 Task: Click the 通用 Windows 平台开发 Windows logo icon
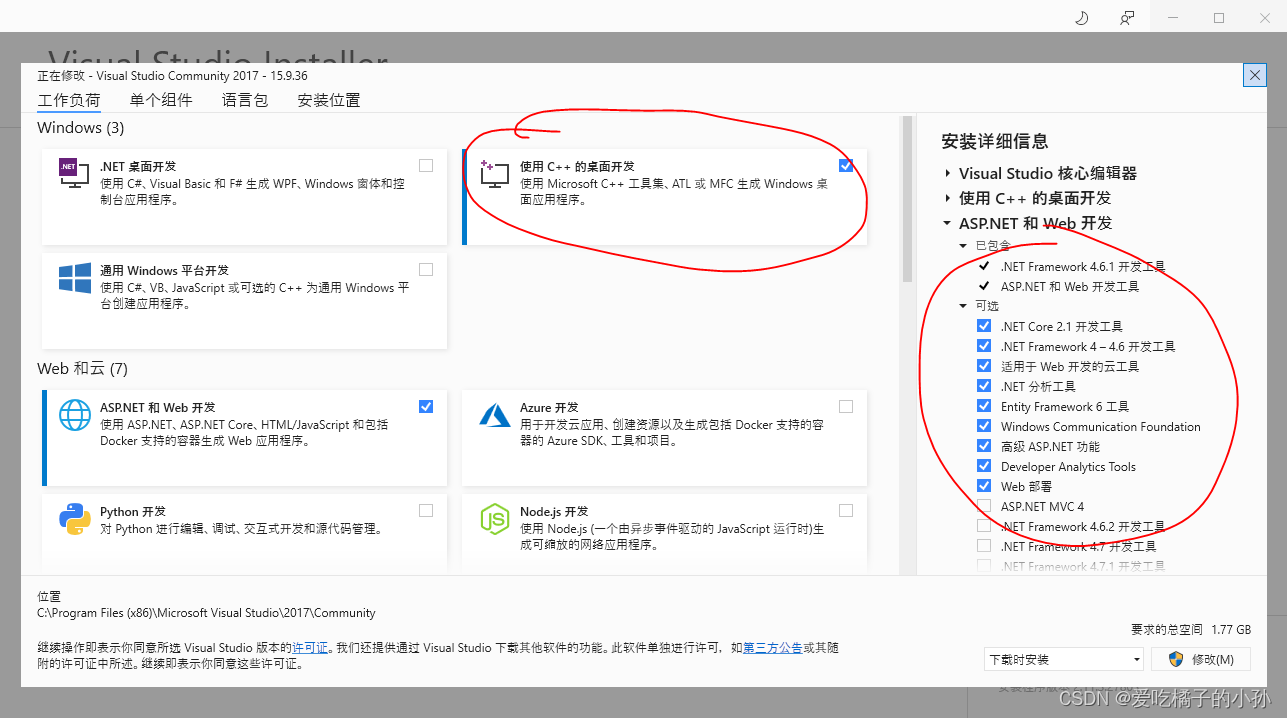pyautogui.click(x=74, y=279)
